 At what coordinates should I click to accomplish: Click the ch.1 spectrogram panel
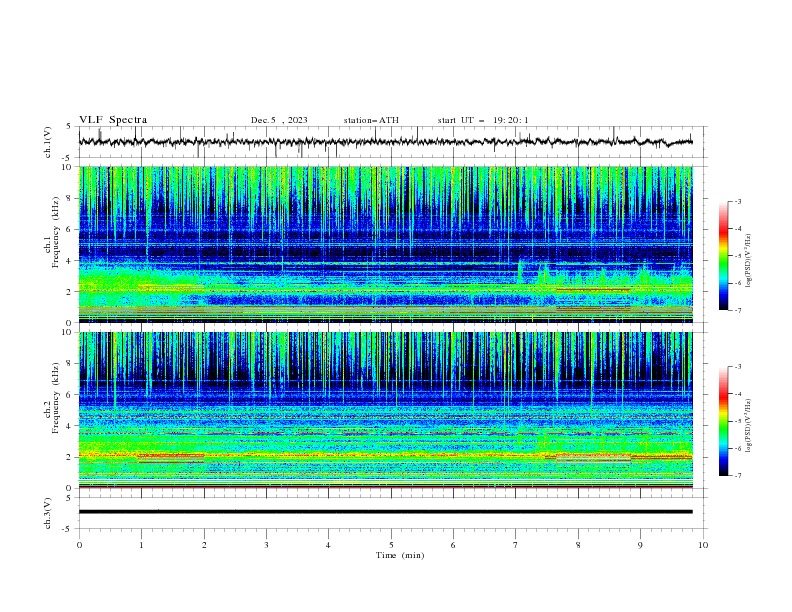pyautogui.click(x=385, y=244)
